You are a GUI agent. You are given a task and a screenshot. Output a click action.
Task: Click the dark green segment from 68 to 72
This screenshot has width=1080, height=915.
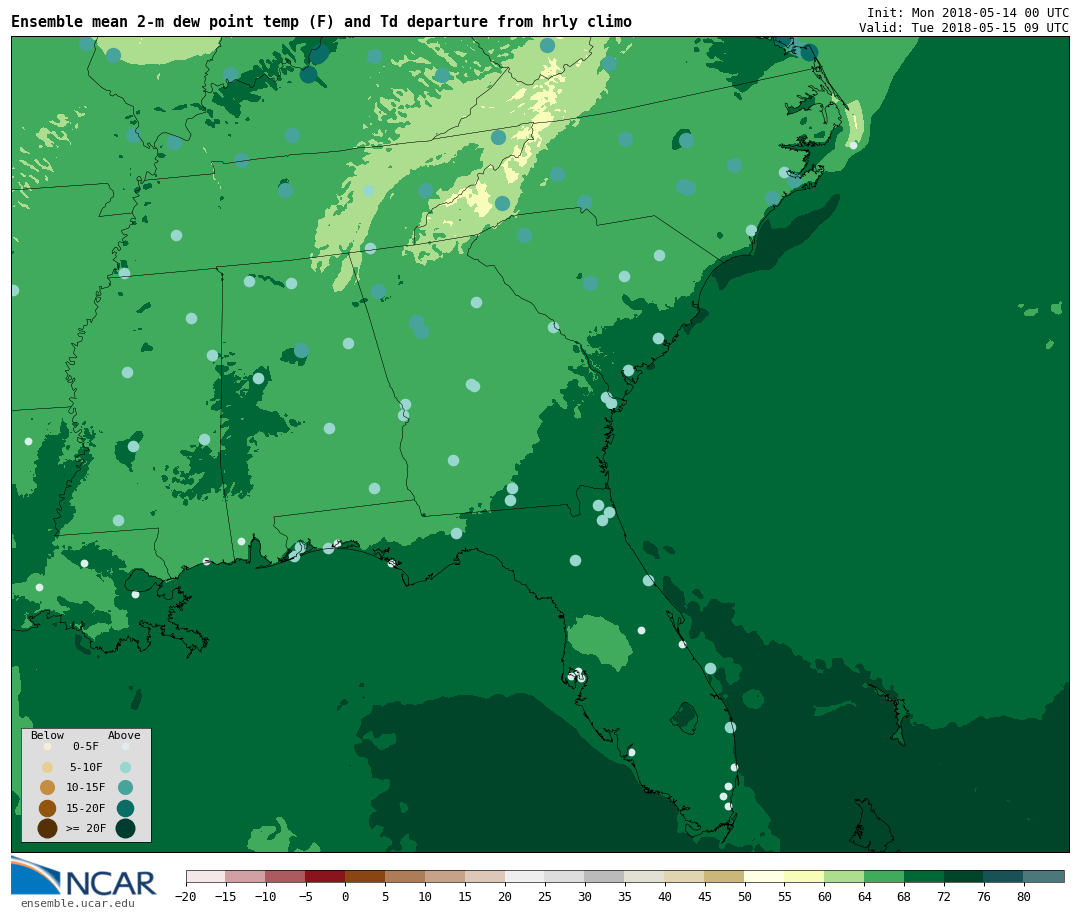tap(925, 876)
